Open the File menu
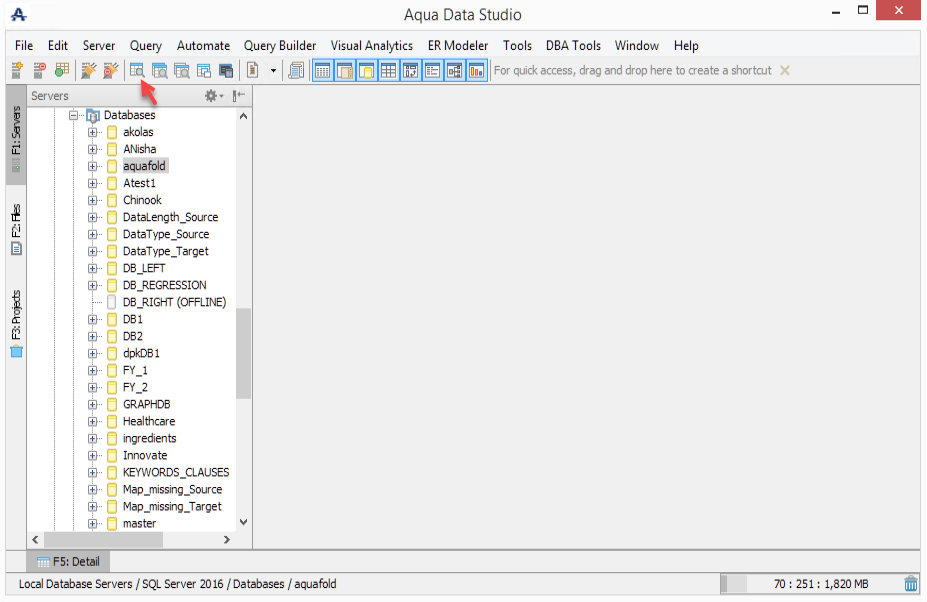This screenshot has height=602, width=927. (24, 46)
